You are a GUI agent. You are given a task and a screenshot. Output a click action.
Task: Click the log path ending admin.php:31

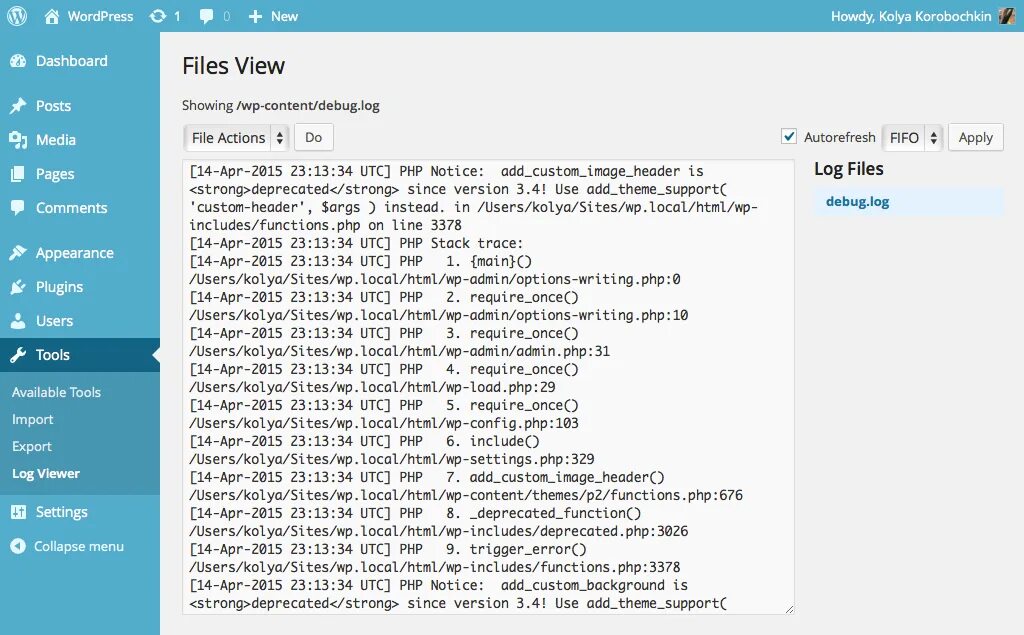[x=399, y=351]
